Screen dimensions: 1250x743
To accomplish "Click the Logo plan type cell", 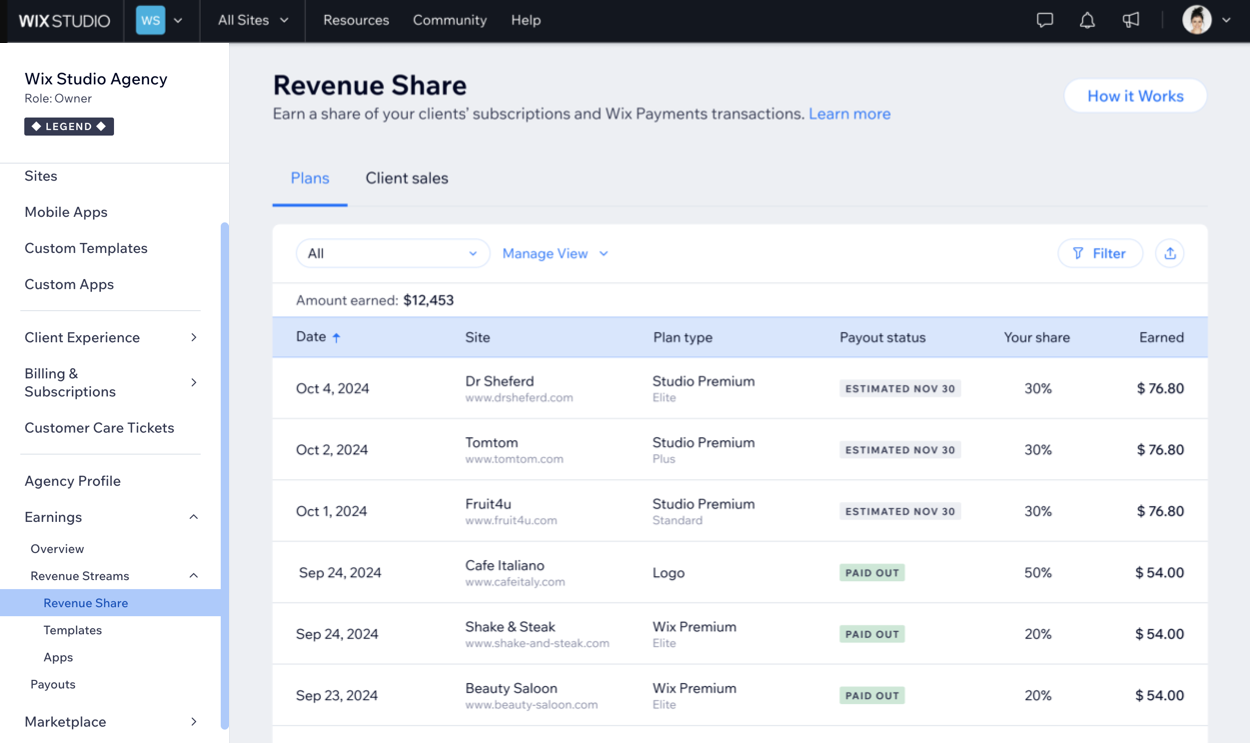I will point(669,573).
